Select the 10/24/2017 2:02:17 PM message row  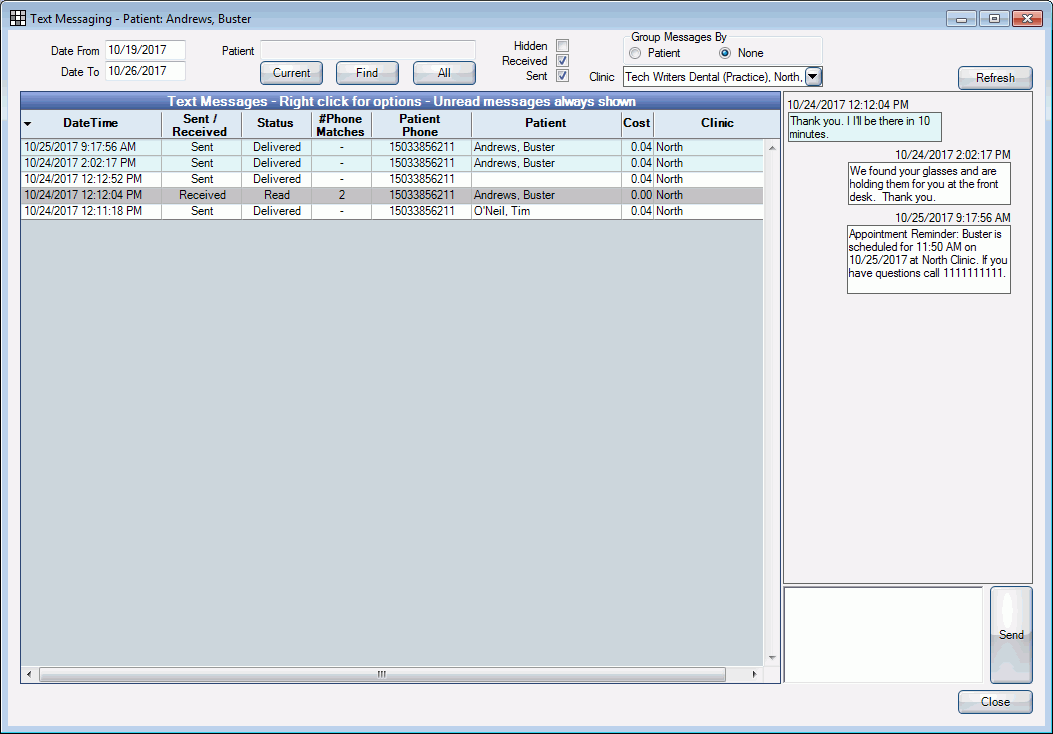392,163
